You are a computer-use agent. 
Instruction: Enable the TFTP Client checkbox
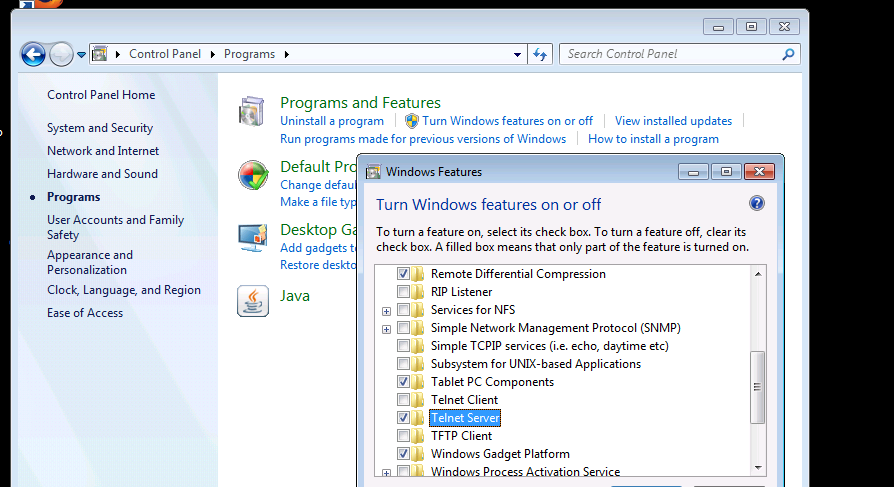(x=404, y=436)
